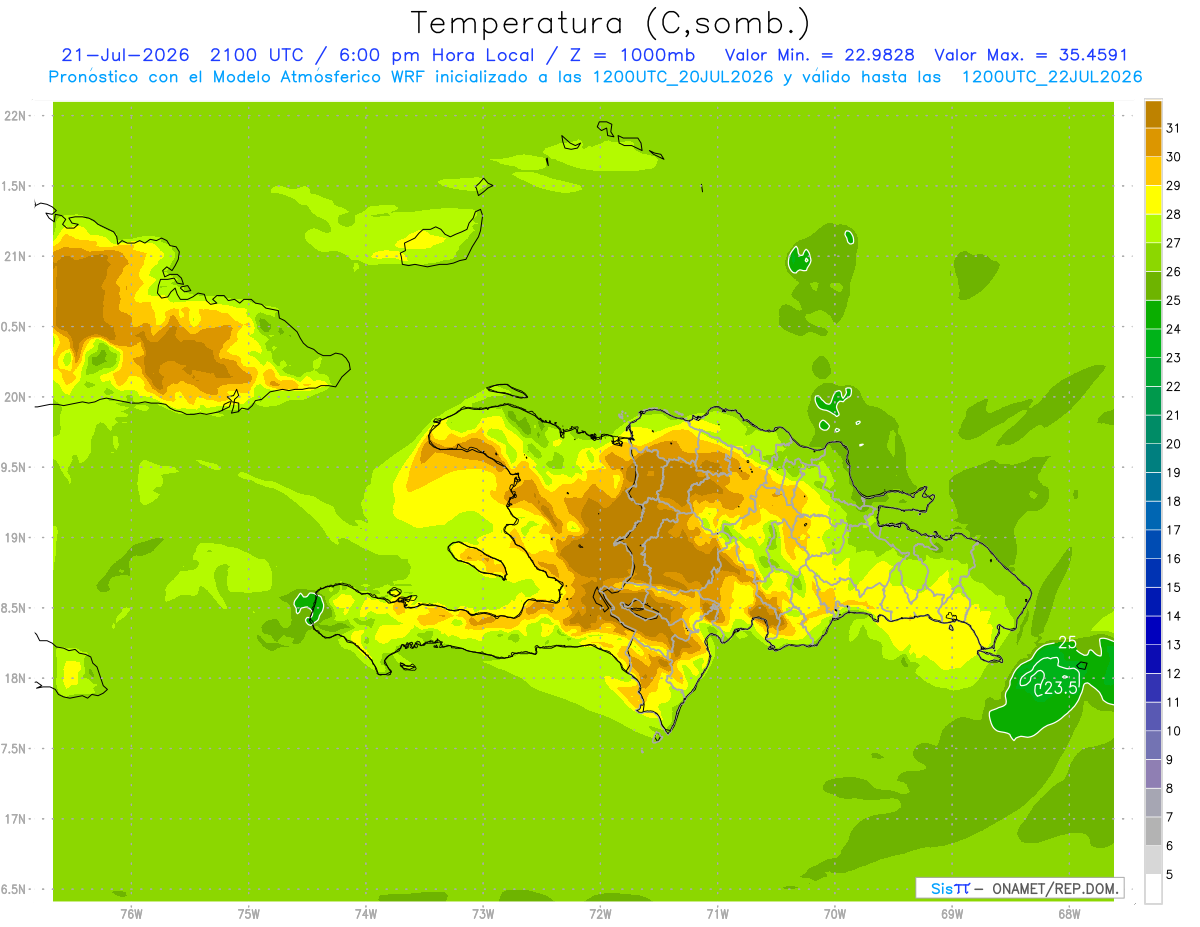Click the yellow legend swatch between 28 and 29
The width and height of the screenshot is (1200, 927).
1153,200
